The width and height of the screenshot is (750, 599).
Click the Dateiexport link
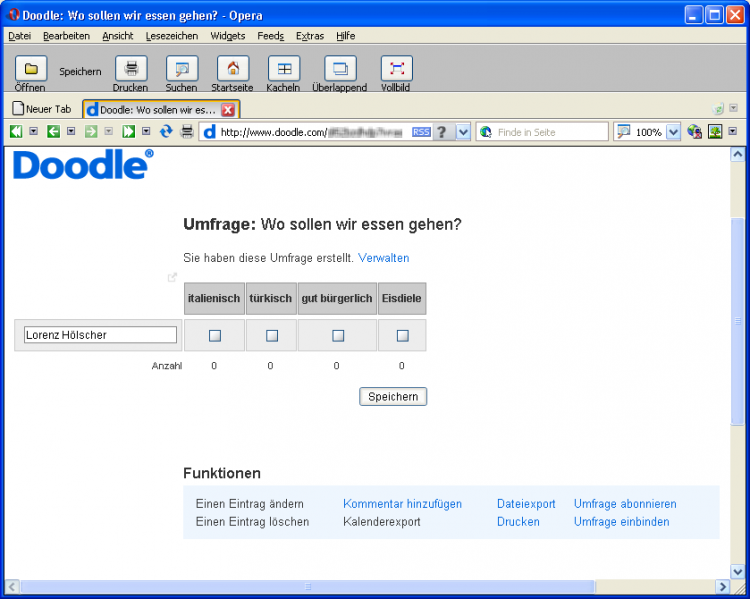point(526,504)
